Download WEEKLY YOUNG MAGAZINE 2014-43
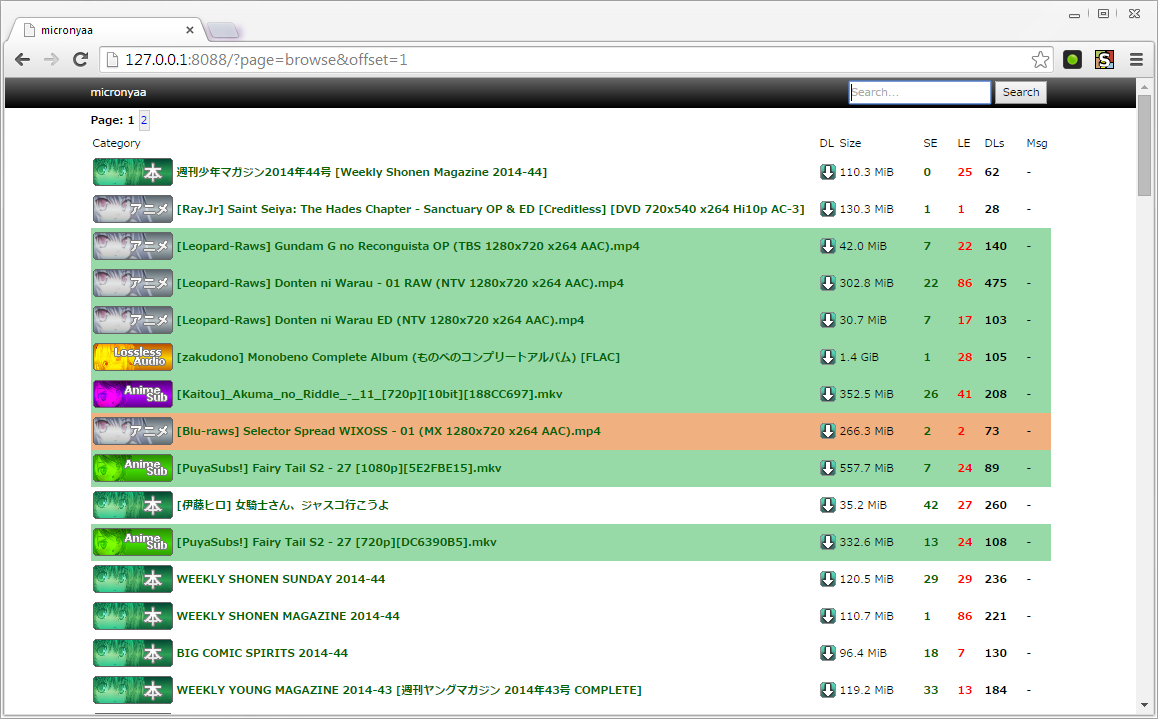Viewport: 1158px width, 719px height. pyautogui.click(x=827, y=689)
